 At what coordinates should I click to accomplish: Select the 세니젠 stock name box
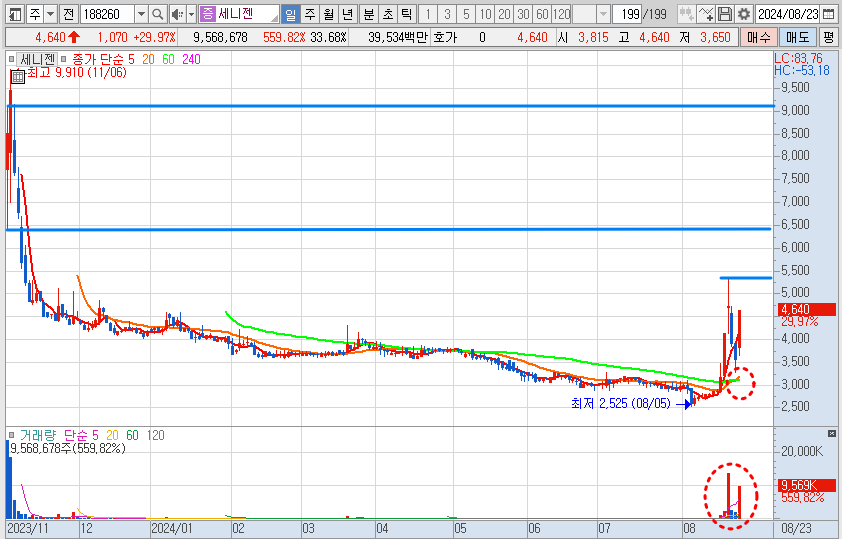point(239,14)
